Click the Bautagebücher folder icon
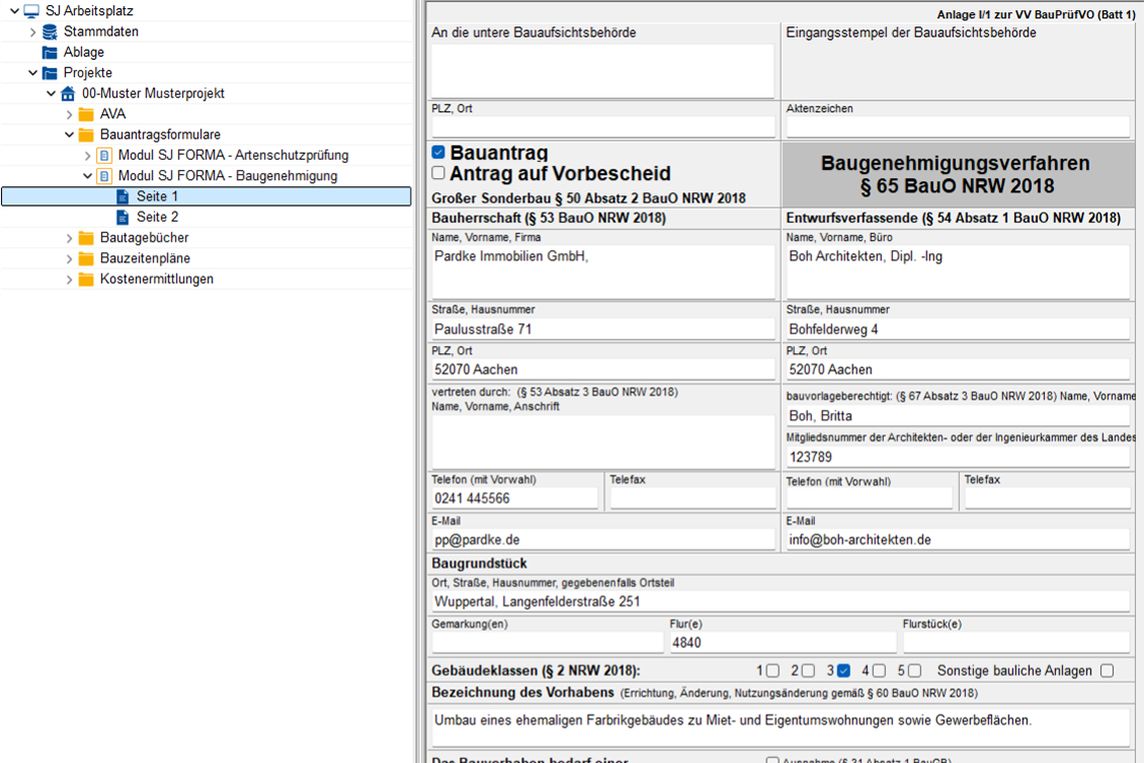 tap(86, 238)
